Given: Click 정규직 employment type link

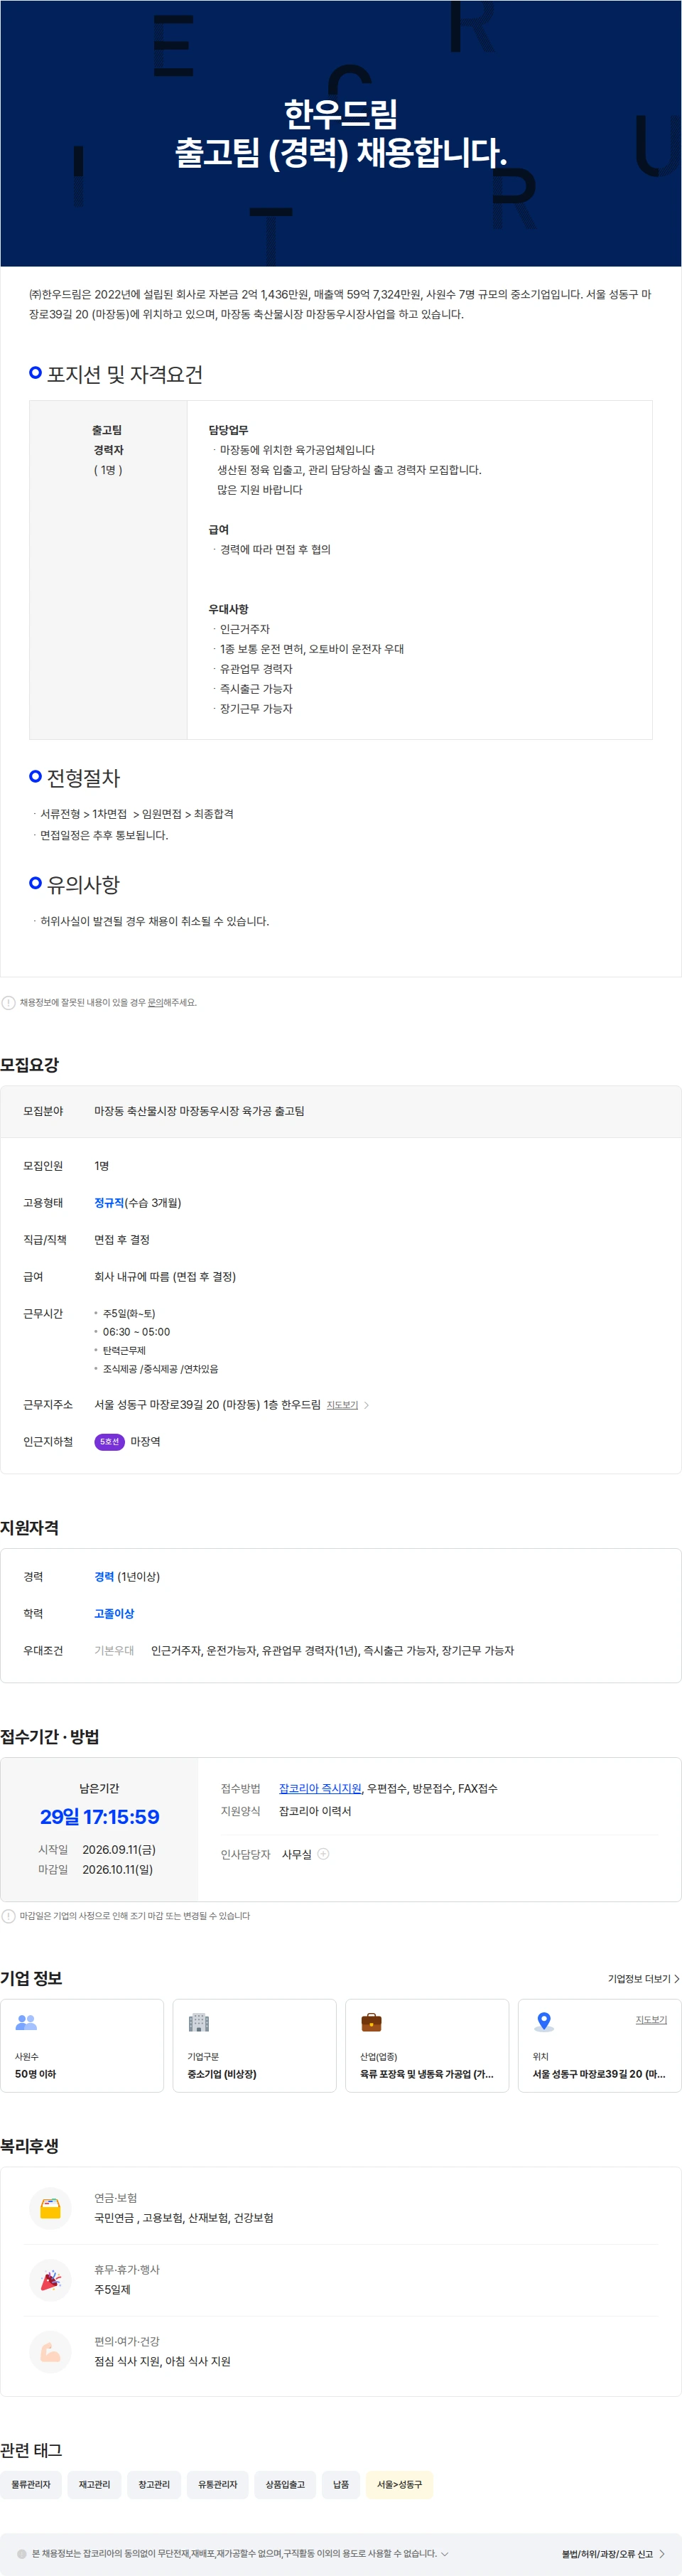Looking at the screenshot, I should 109,1203.
